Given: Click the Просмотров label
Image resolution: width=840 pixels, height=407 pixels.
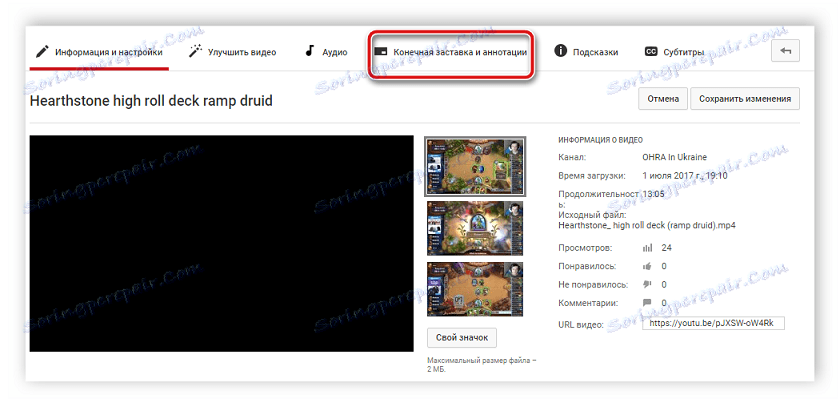Looking at the screenshot, I should click(585, 248).
